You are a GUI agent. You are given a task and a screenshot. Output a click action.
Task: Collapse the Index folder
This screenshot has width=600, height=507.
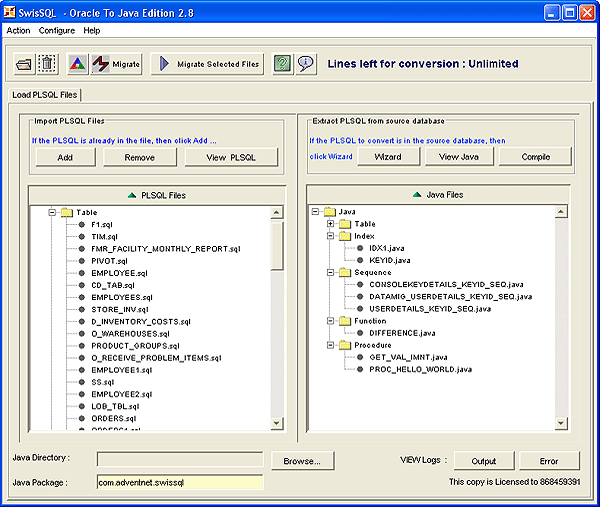click(x=330, y=236)
